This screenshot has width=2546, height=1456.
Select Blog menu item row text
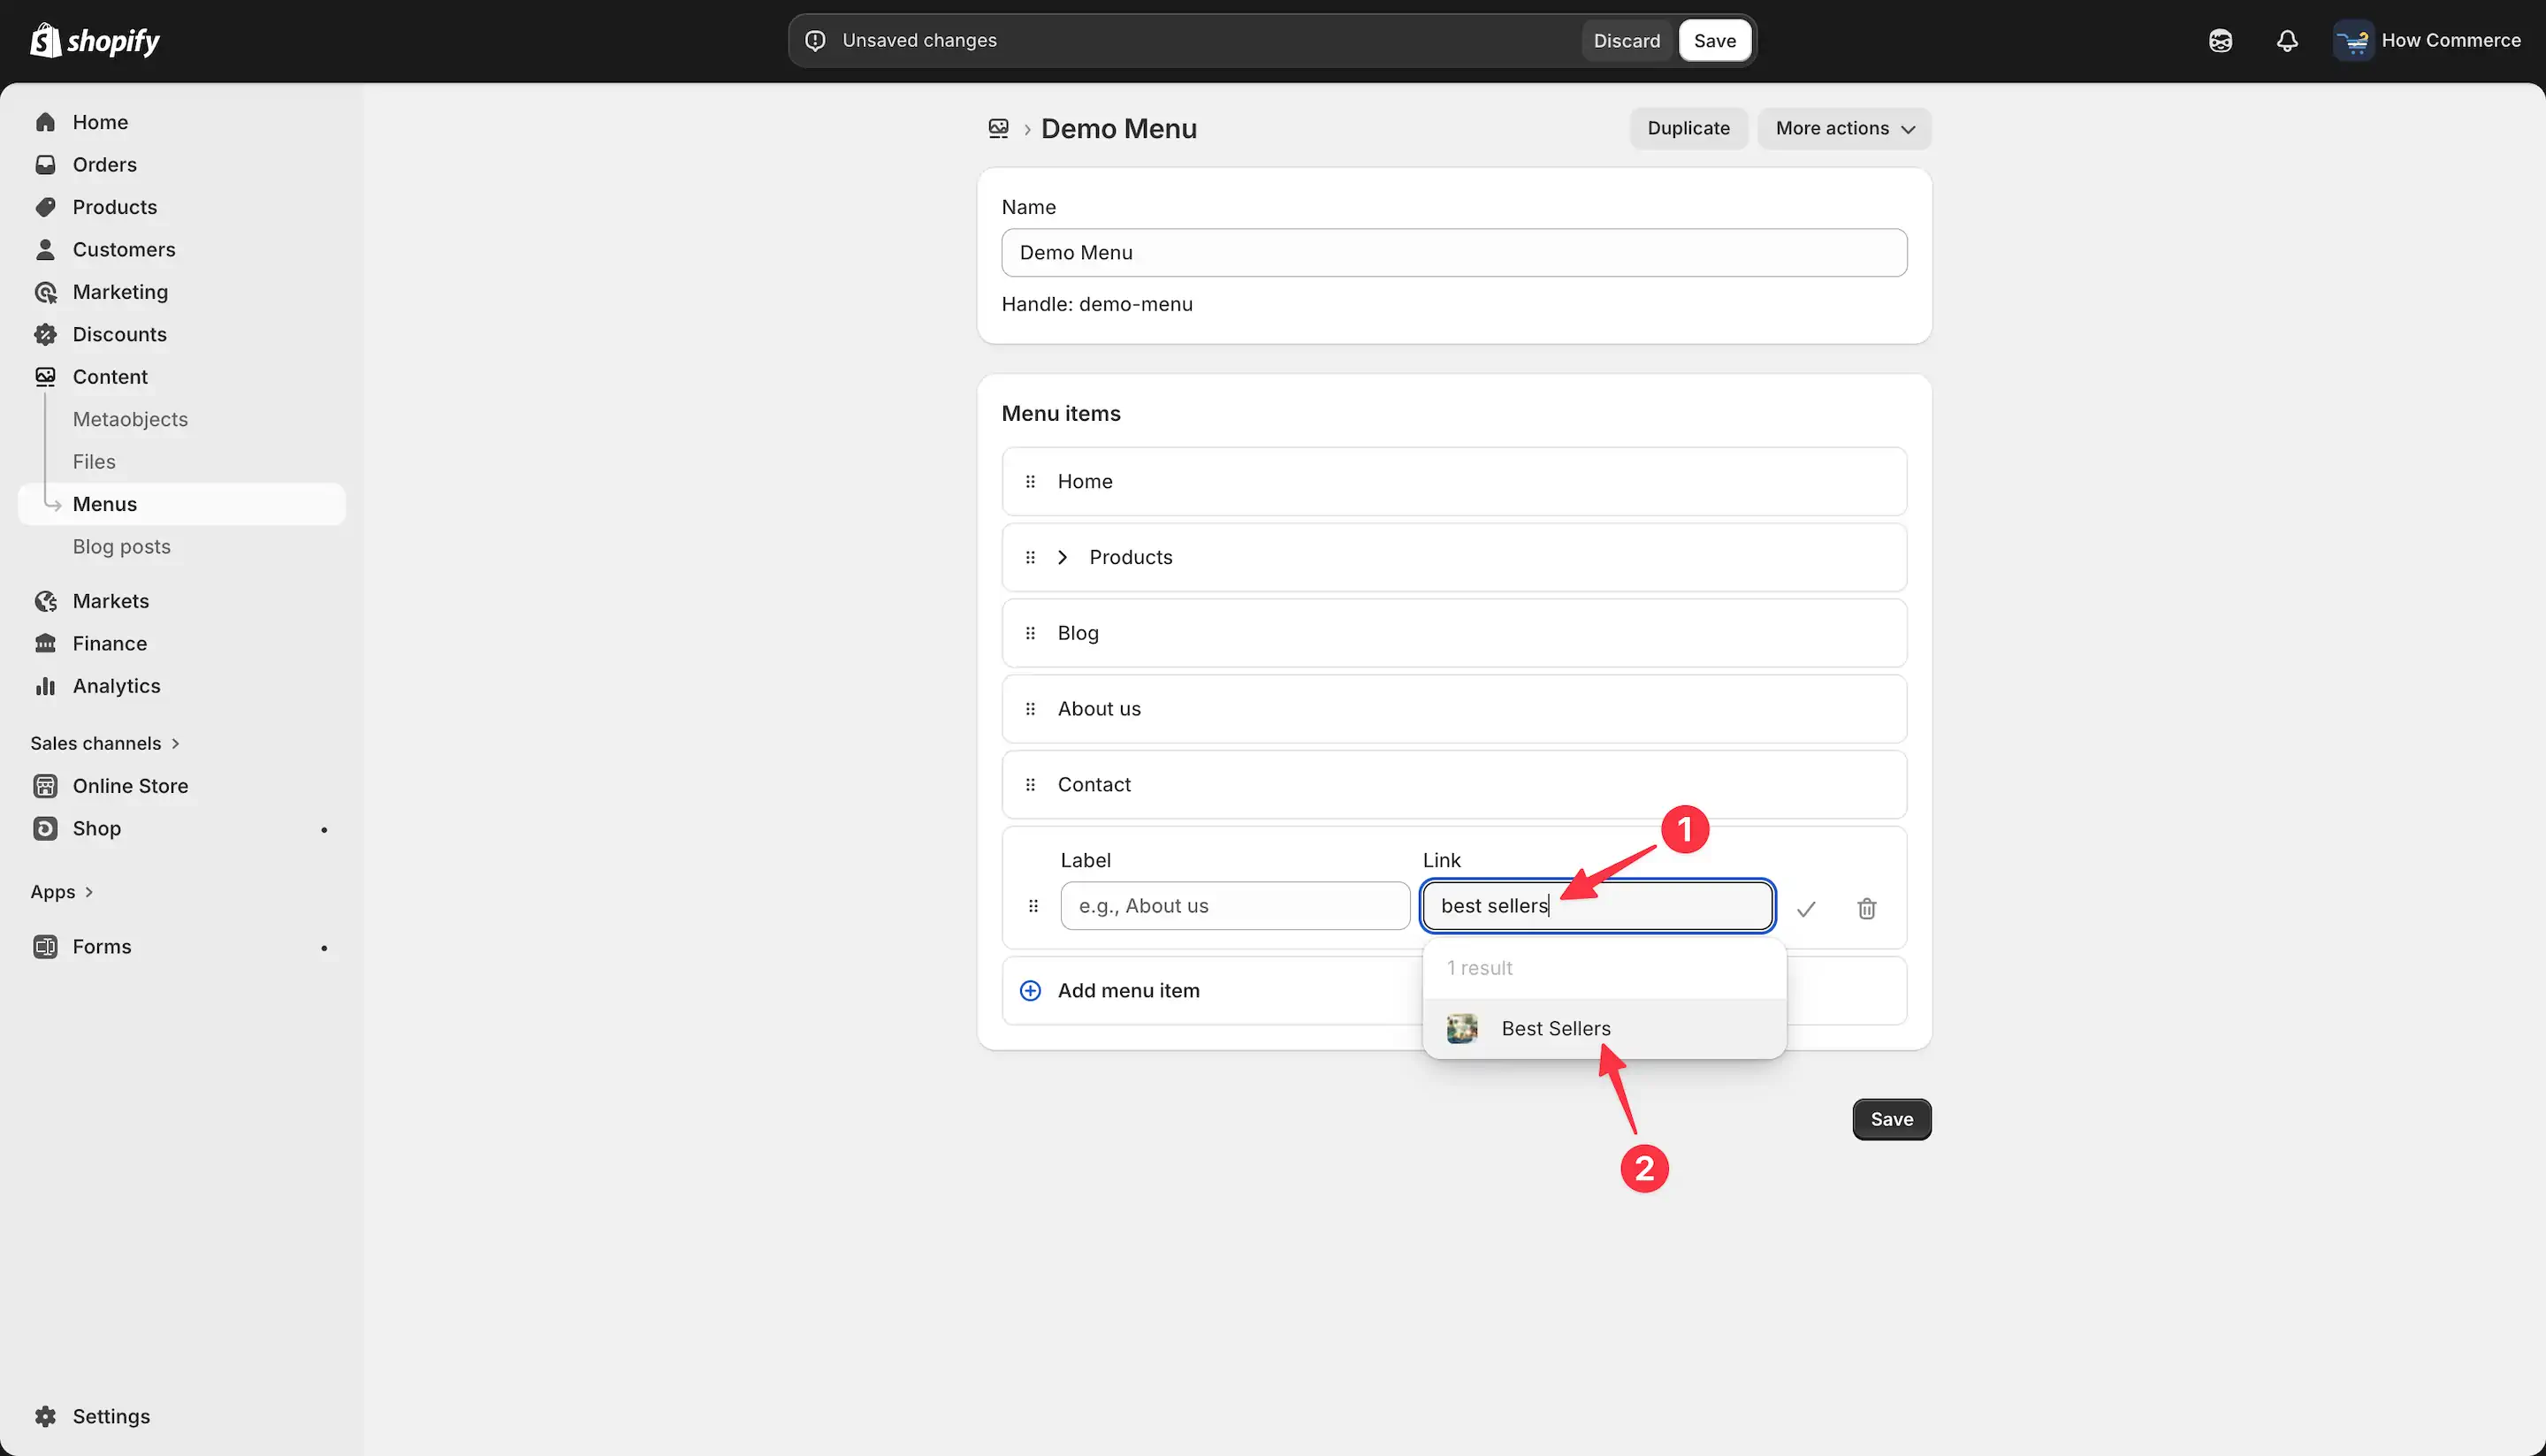(x=1078, y=633)
